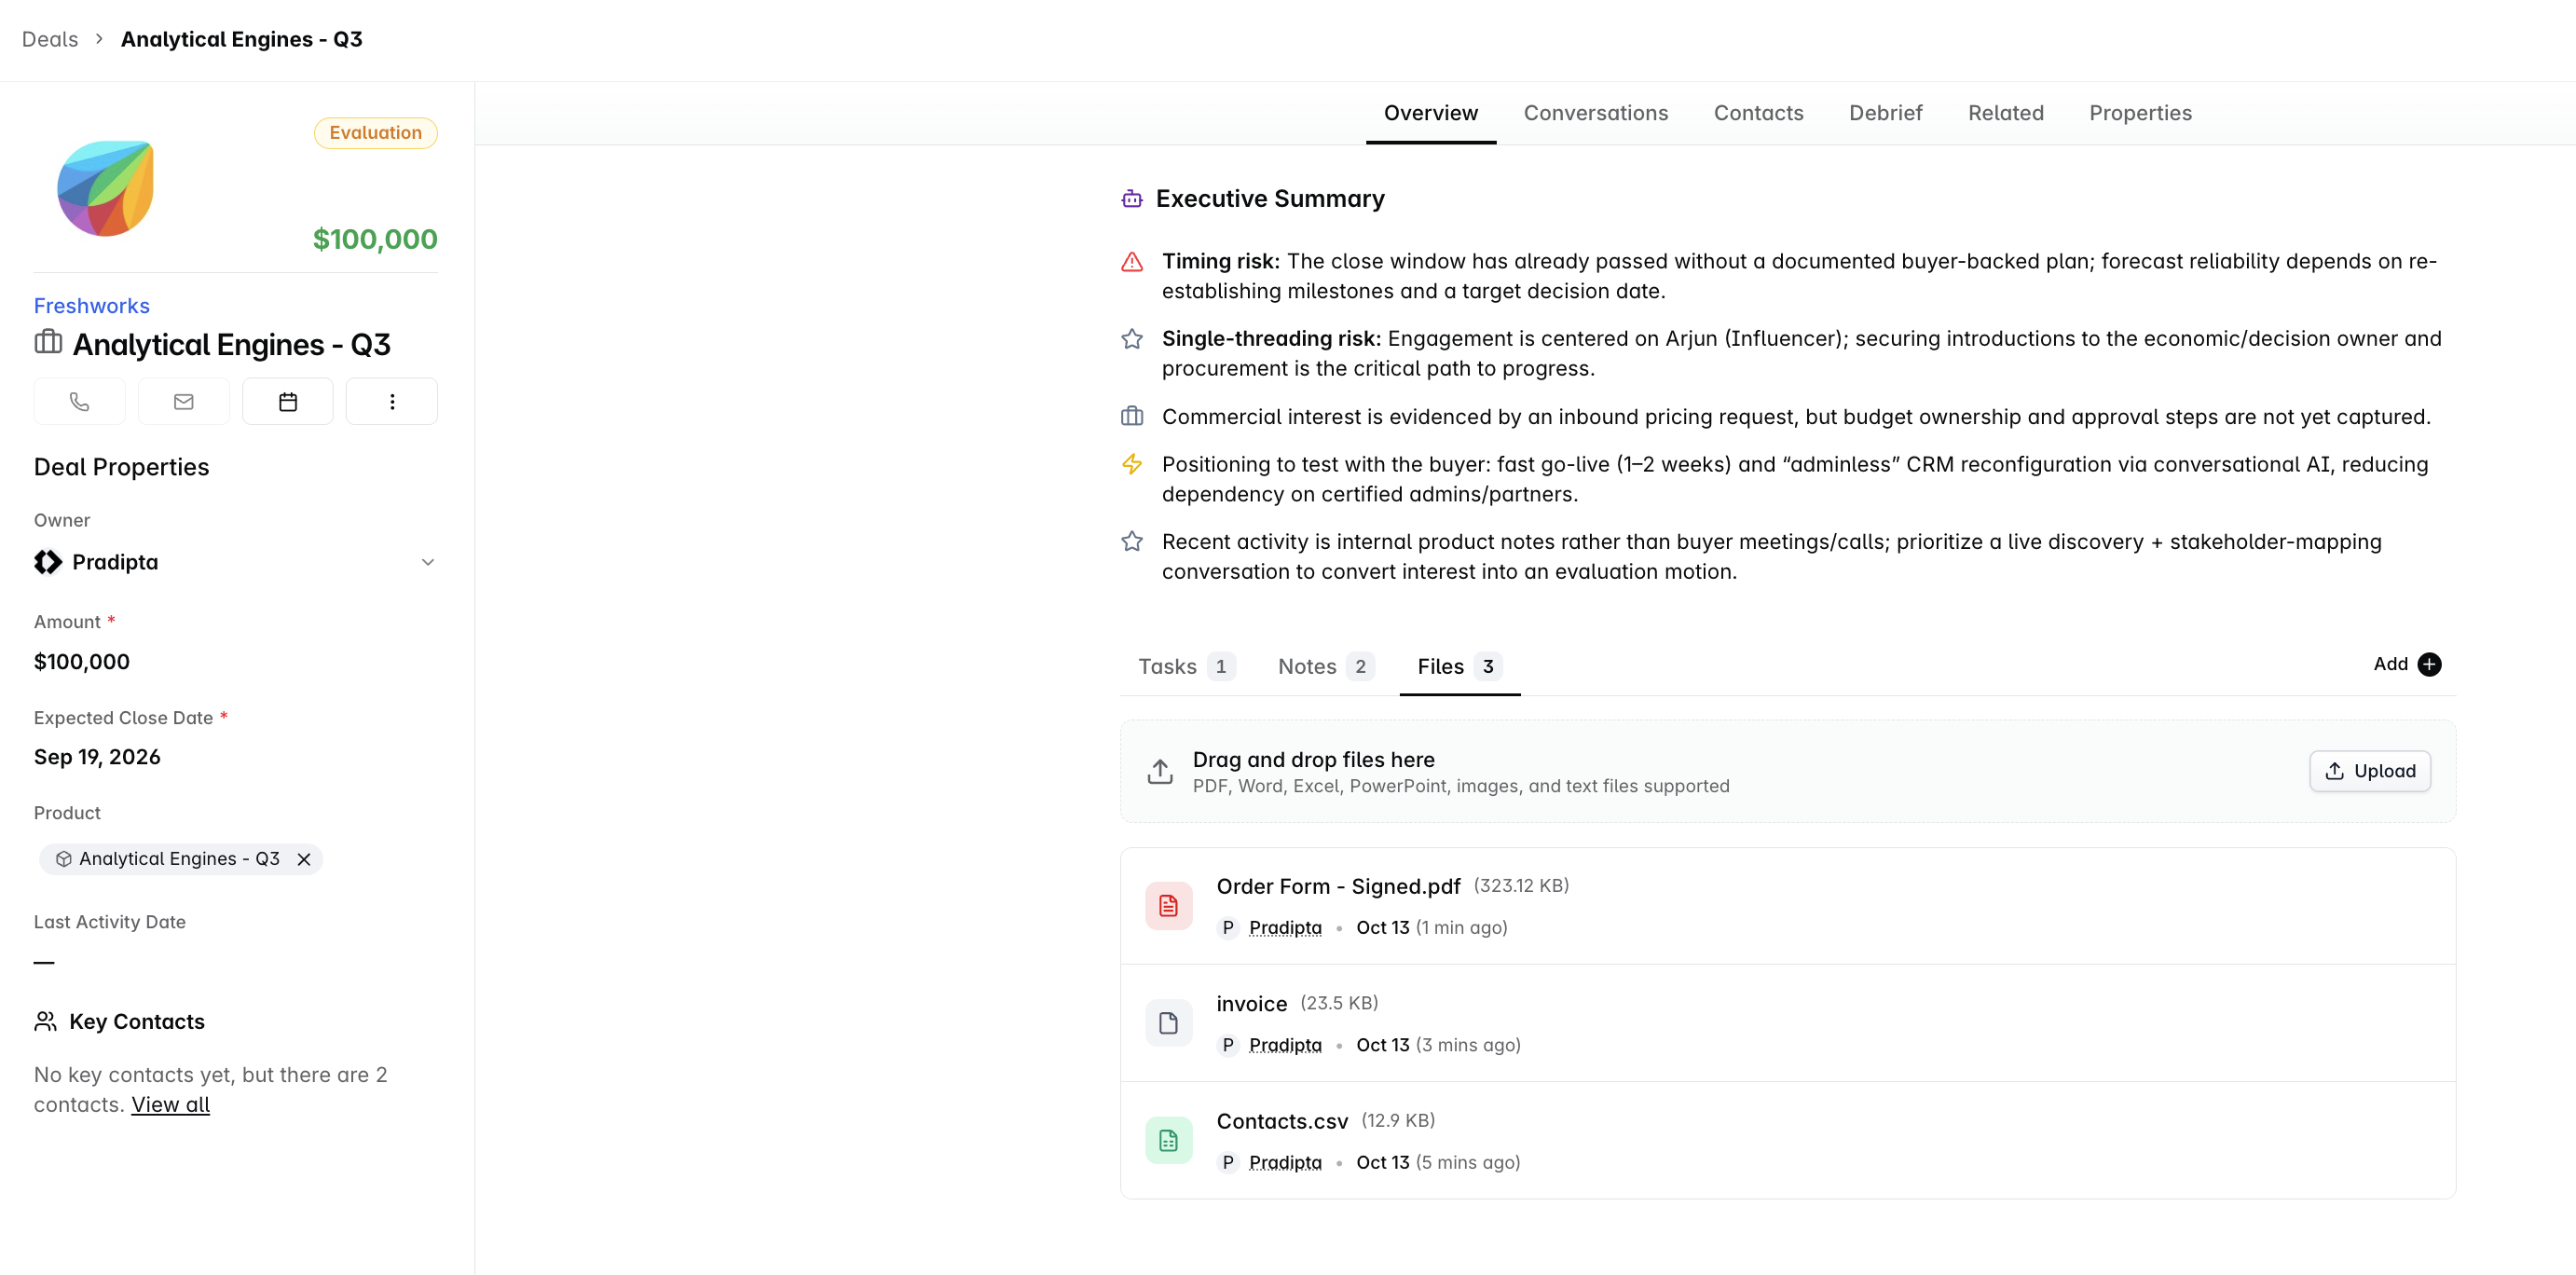2576x1275 pixels.
Task: Click the Evaluation stage badge
Action: (x=375, y=133)
